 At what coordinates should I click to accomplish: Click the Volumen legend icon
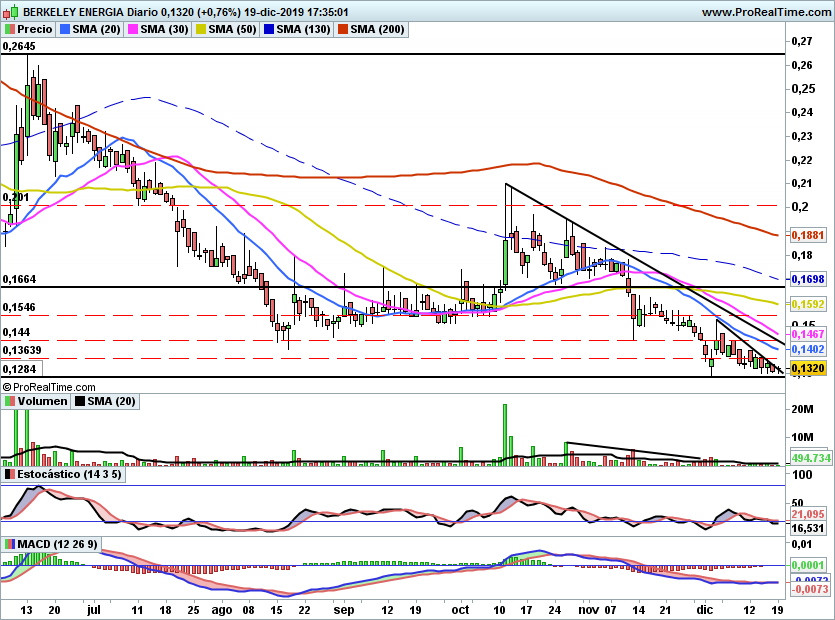click(10, 401)
